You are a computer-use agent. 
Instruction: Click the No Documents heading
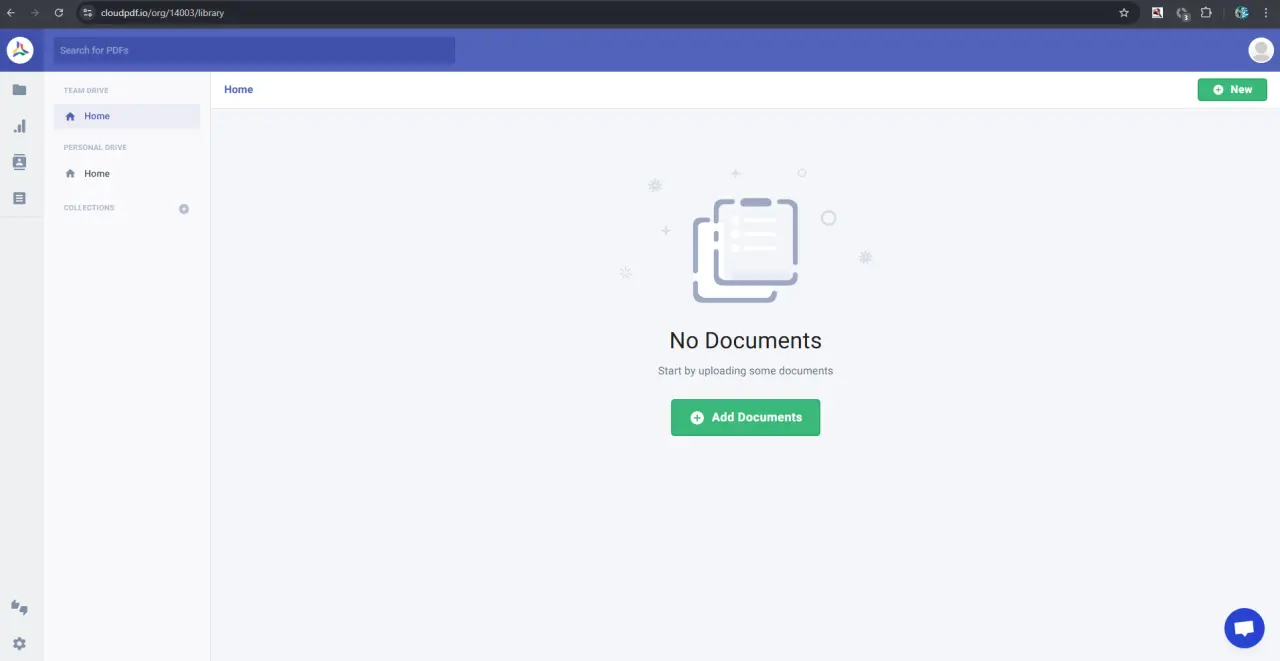pyautogui.click(x=746, y=341)
